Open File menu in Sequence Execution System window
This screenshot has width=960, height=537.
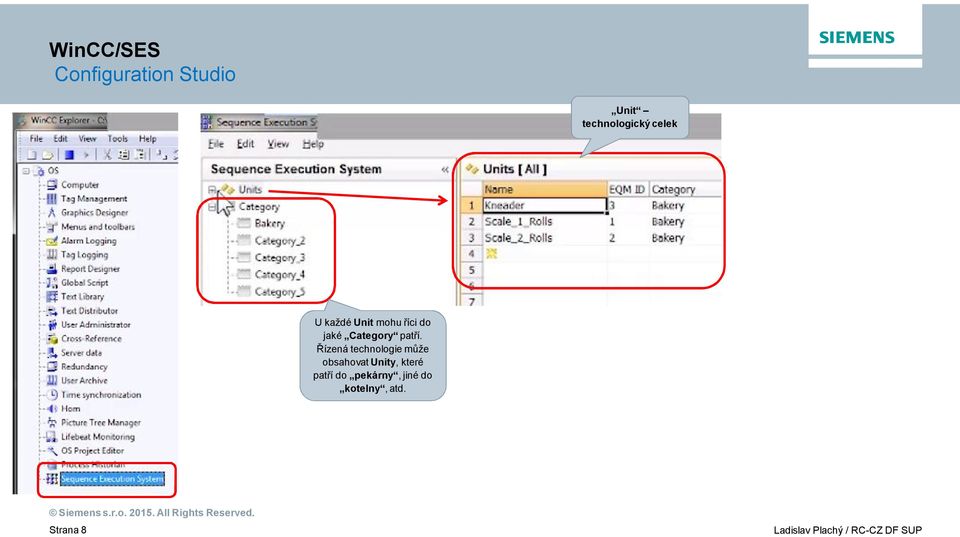click(x=216, y=144)
